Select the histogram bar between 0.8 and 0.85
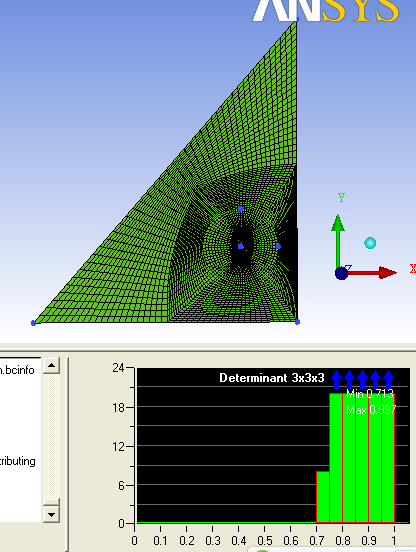The width and height of the screenshot is (416, 552). pos(349,458)
